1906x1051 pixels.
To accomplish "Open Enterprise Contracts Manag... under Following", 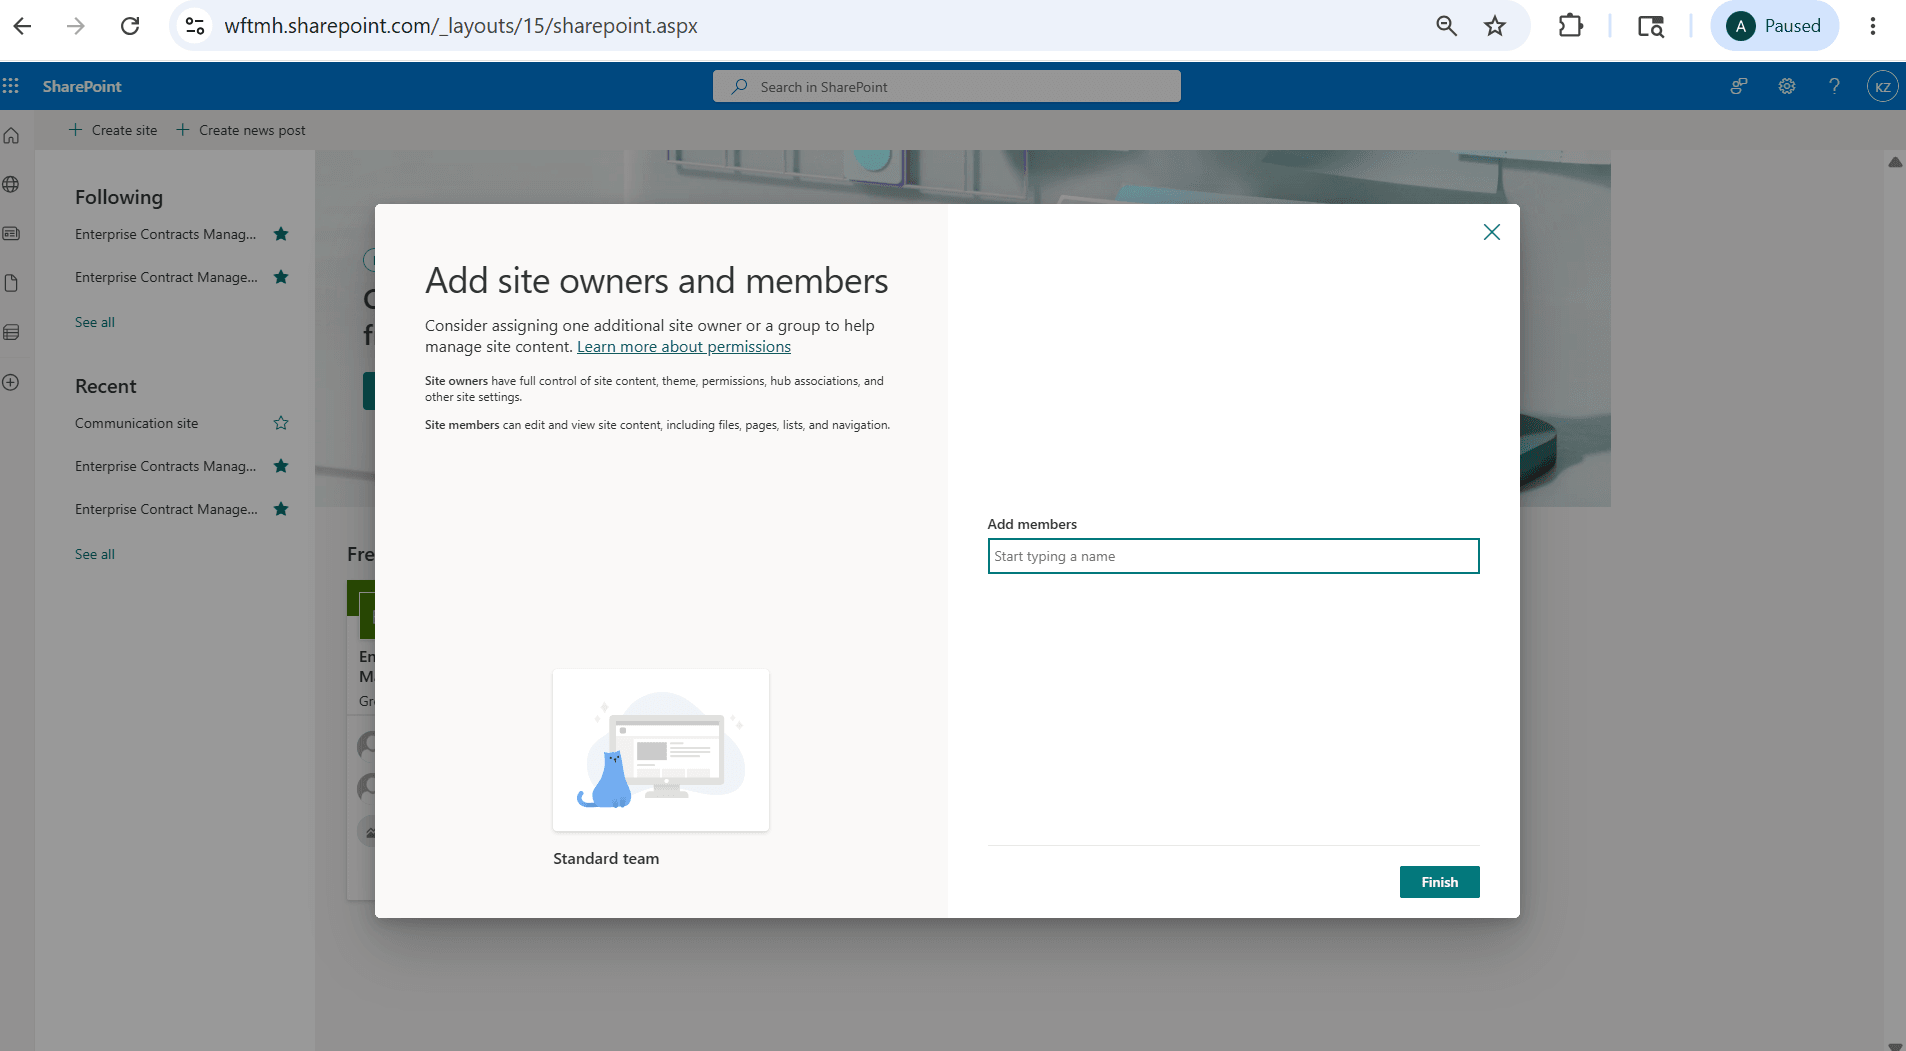I will 165,234.
